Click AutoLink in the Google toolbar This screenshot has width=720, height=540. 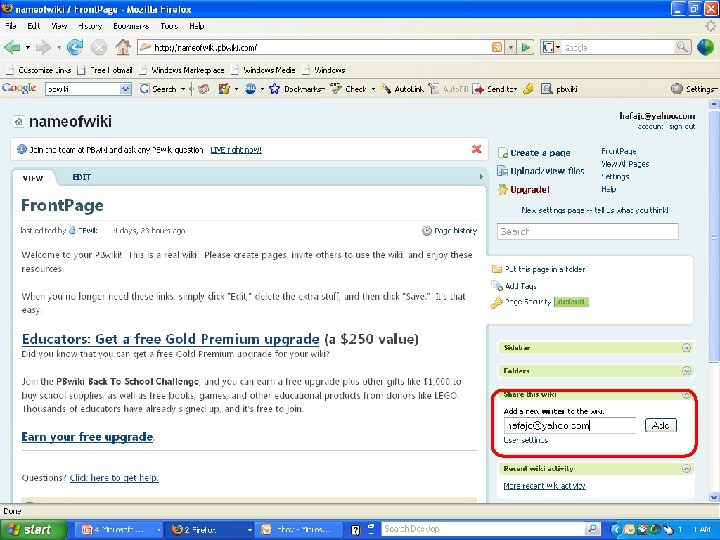(x=402, y=89)
